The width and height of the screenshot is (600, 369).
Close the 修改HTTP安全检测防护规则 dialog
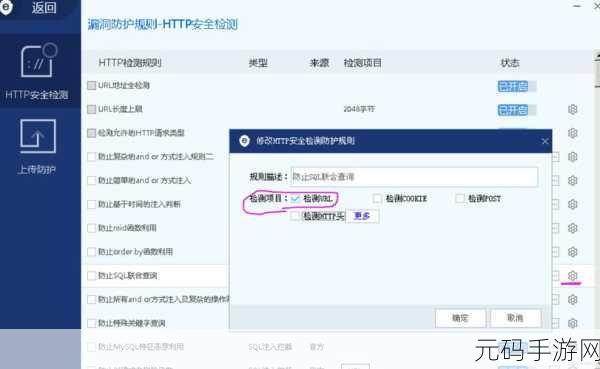coord(545,141)
